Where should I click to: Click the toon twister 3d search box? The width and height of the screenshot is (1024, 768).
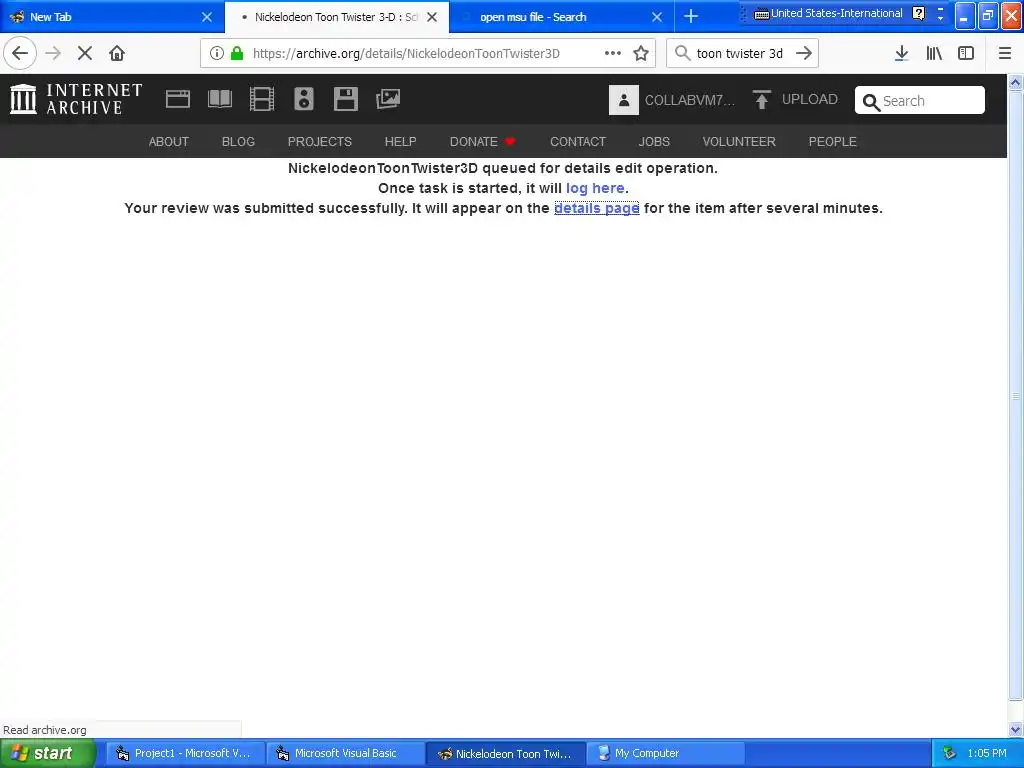coord(742,54)
